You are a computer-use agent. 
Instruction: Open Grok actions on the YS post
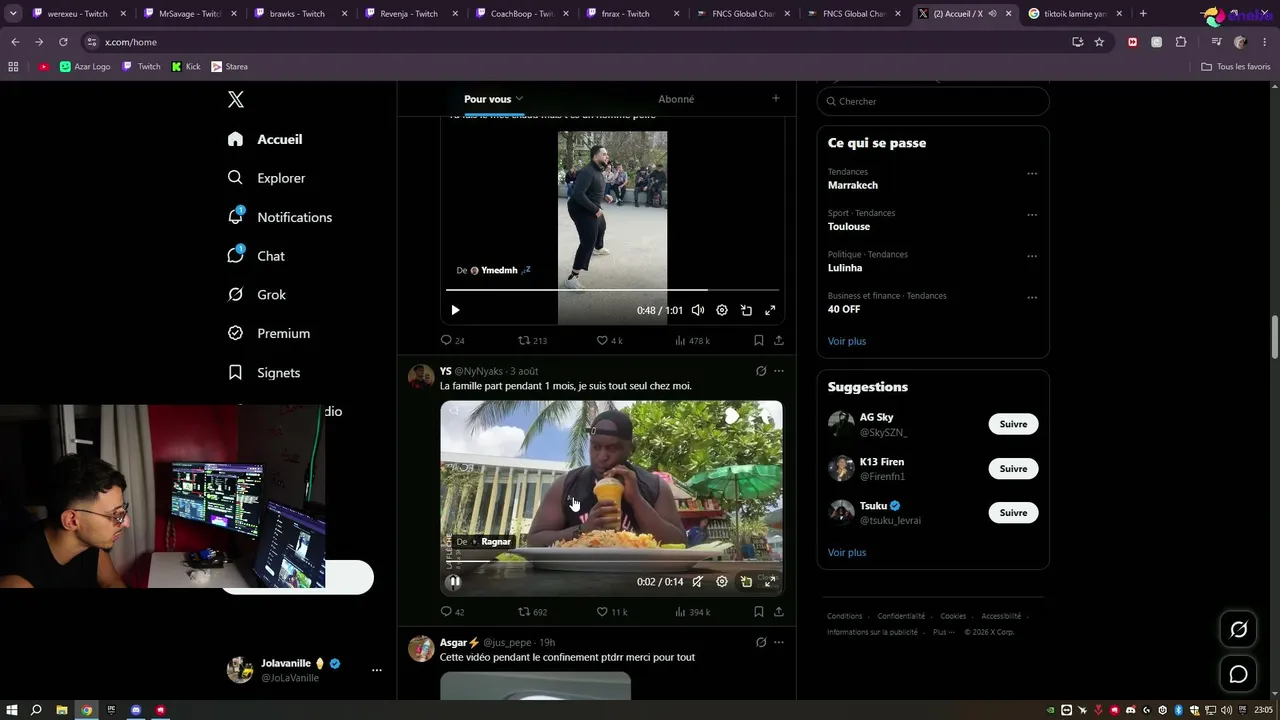click(761, 371)
